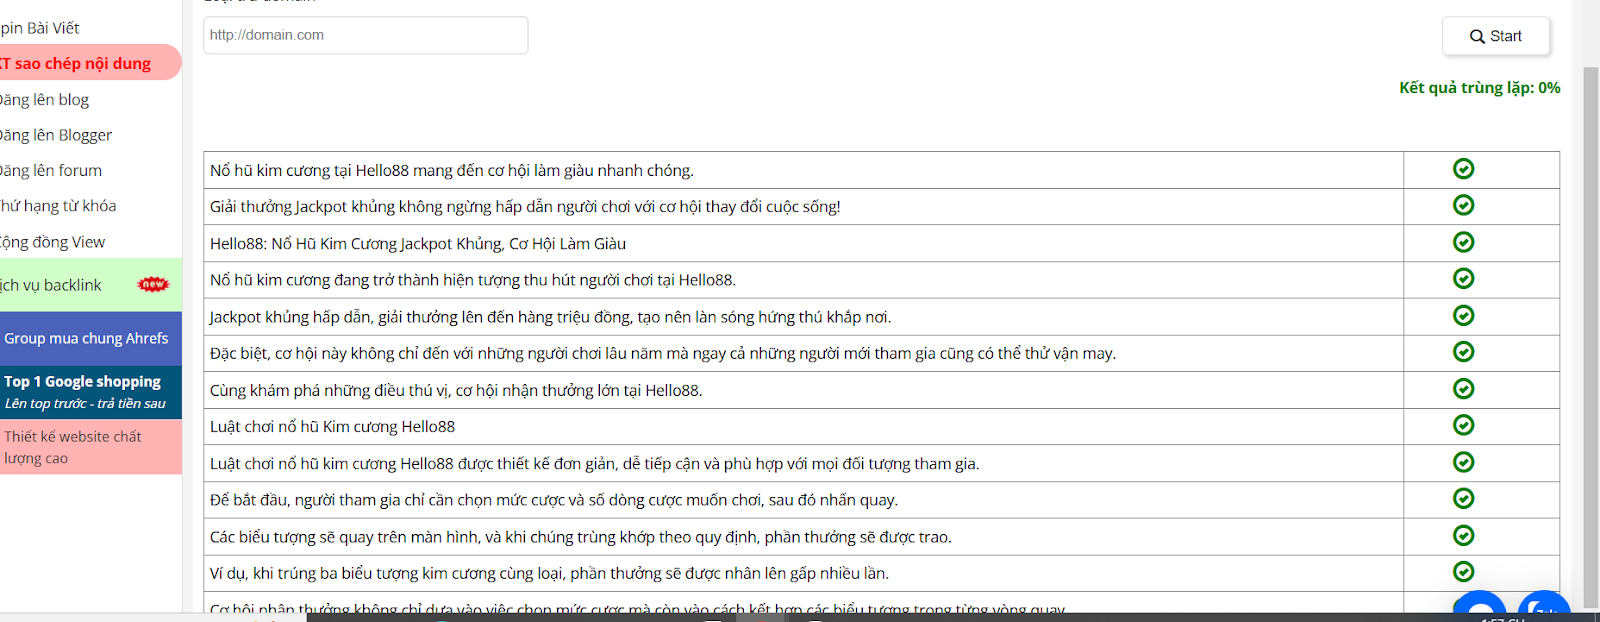1600x622 pixels.
Task: Open Đăng lên forum sidebar item
Action: coord(51,170)
